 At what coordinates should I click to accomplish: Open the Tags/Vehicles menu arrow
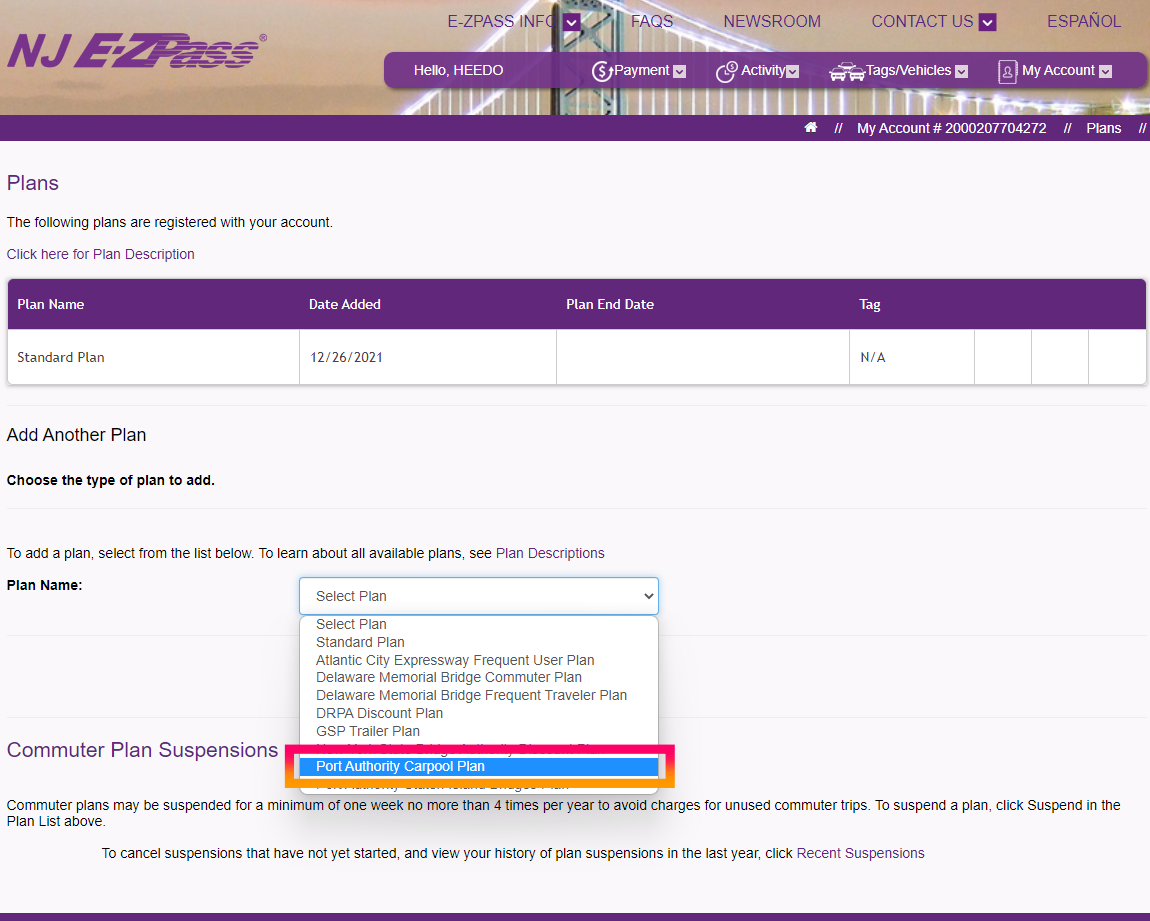962,71
